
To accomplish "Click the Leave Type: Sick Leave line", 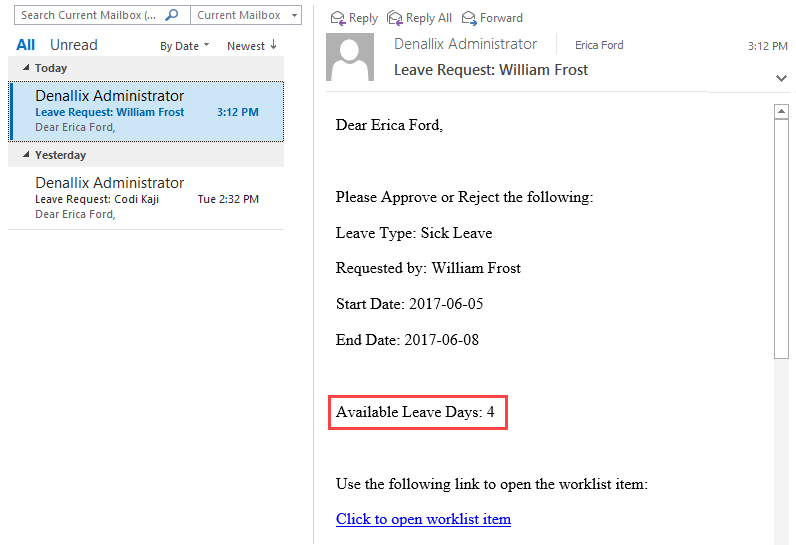I will pos(414,233).
